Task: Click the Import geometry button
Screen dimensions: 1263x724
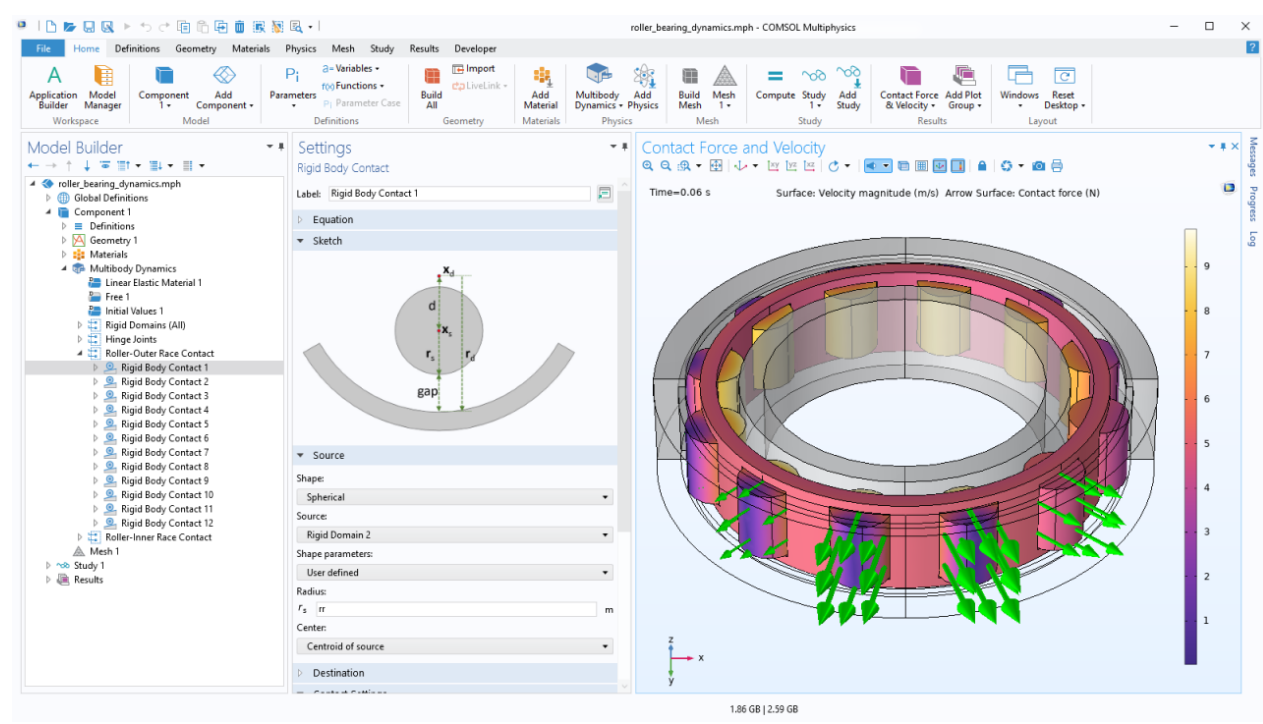Action: point(473,69)
